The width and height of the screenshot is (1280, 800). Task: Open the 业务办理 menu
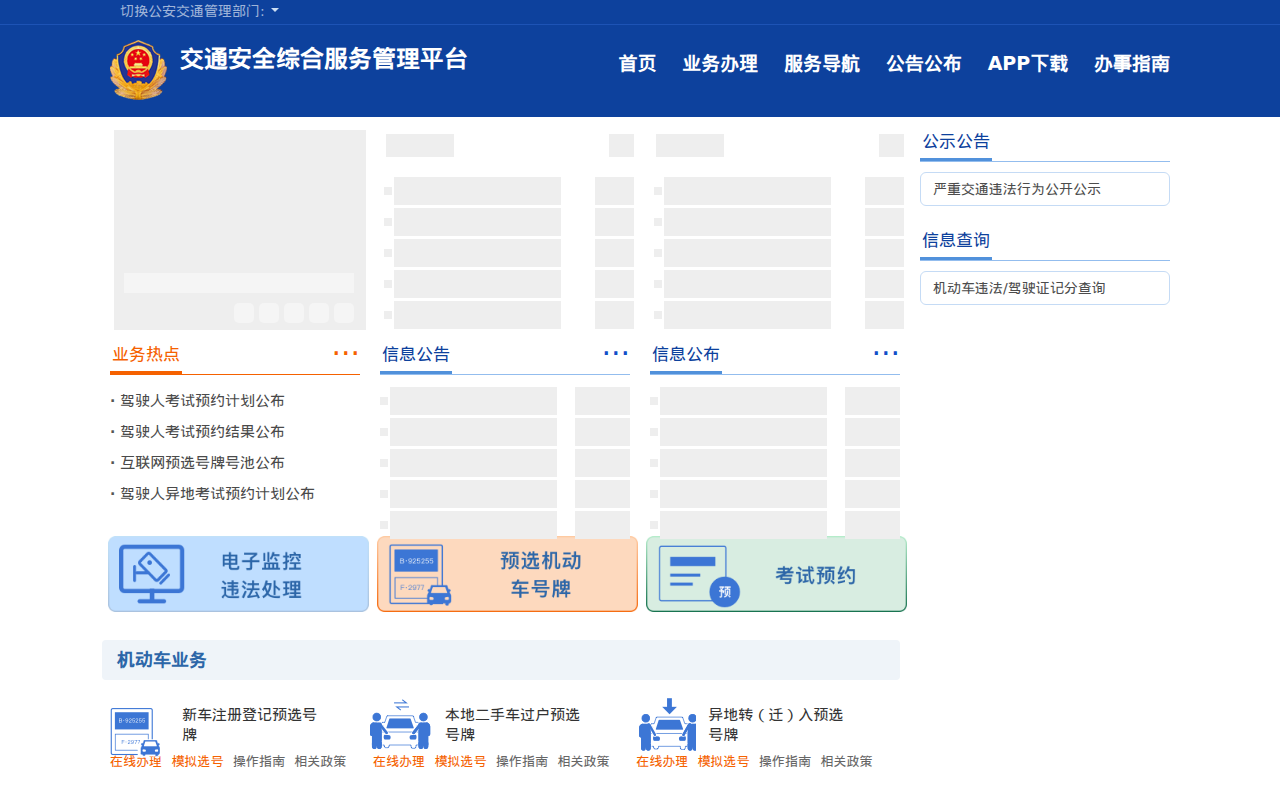click(x=720, y=64)
